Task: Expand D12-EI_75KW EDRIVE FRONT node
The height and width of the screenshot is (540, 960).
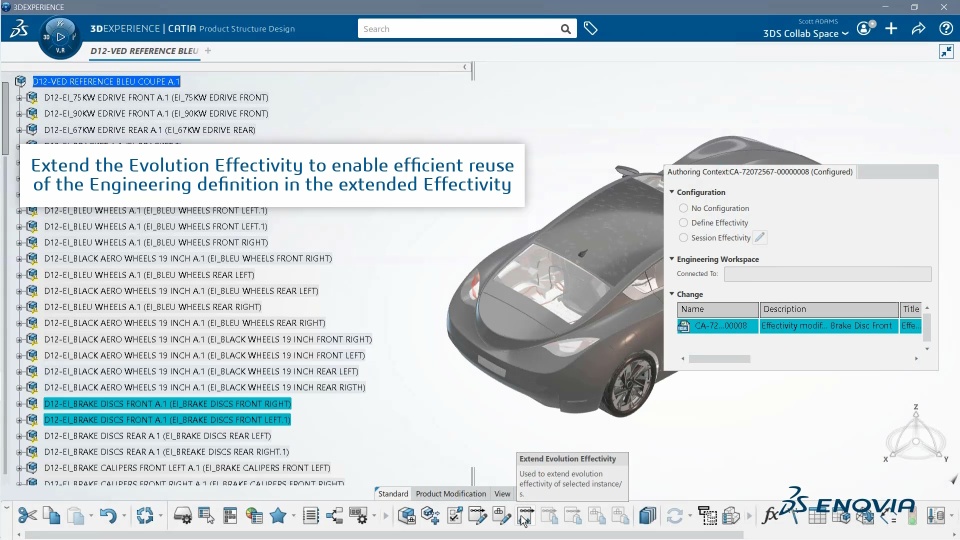Action: point(18,97)
